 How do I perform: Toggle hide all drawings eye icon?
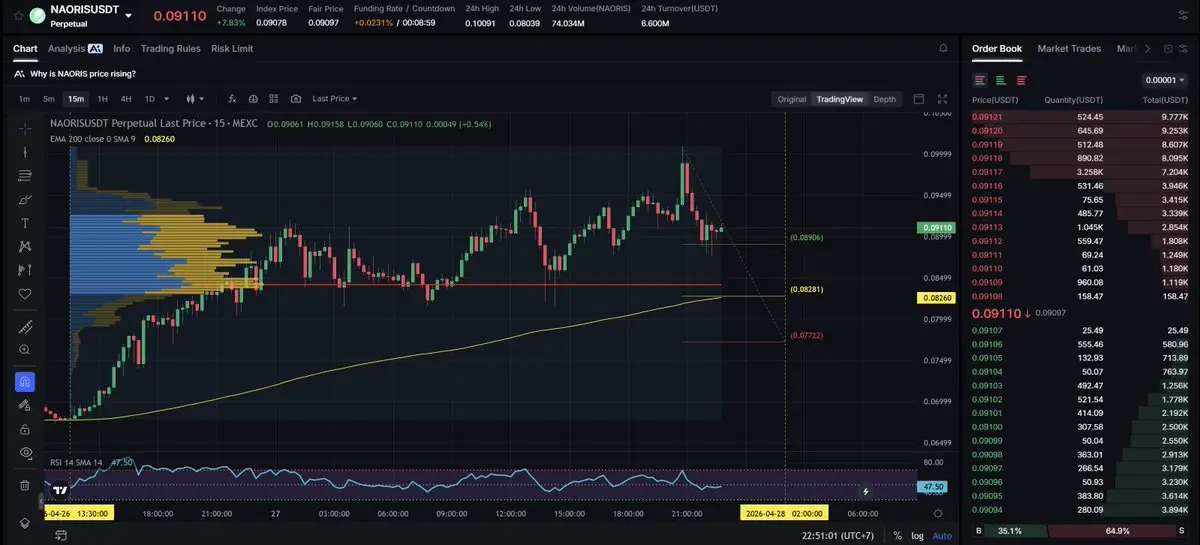coord(25,453)
